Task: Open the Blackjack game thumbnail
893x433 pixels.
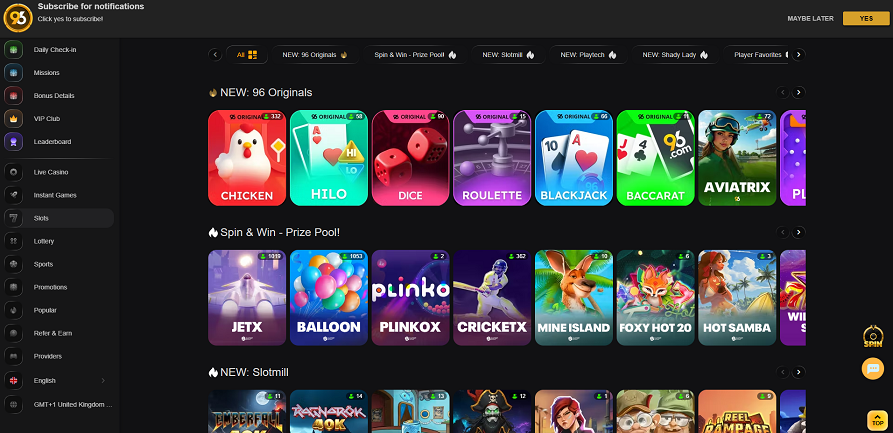Action: click(574, 158)
